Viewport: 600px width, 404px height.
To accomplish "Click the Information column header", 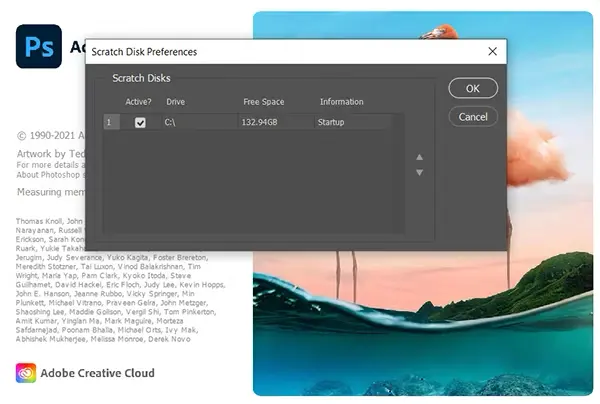I will pos(341,102).
